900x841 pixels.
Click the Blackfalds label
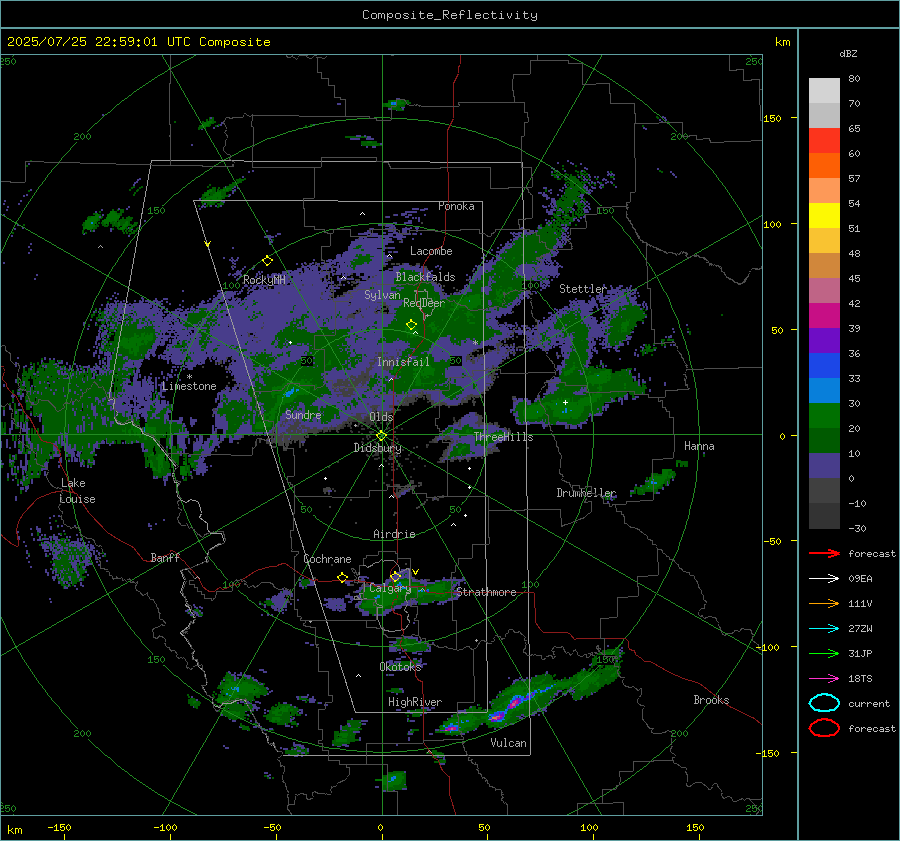pos(425,277)
